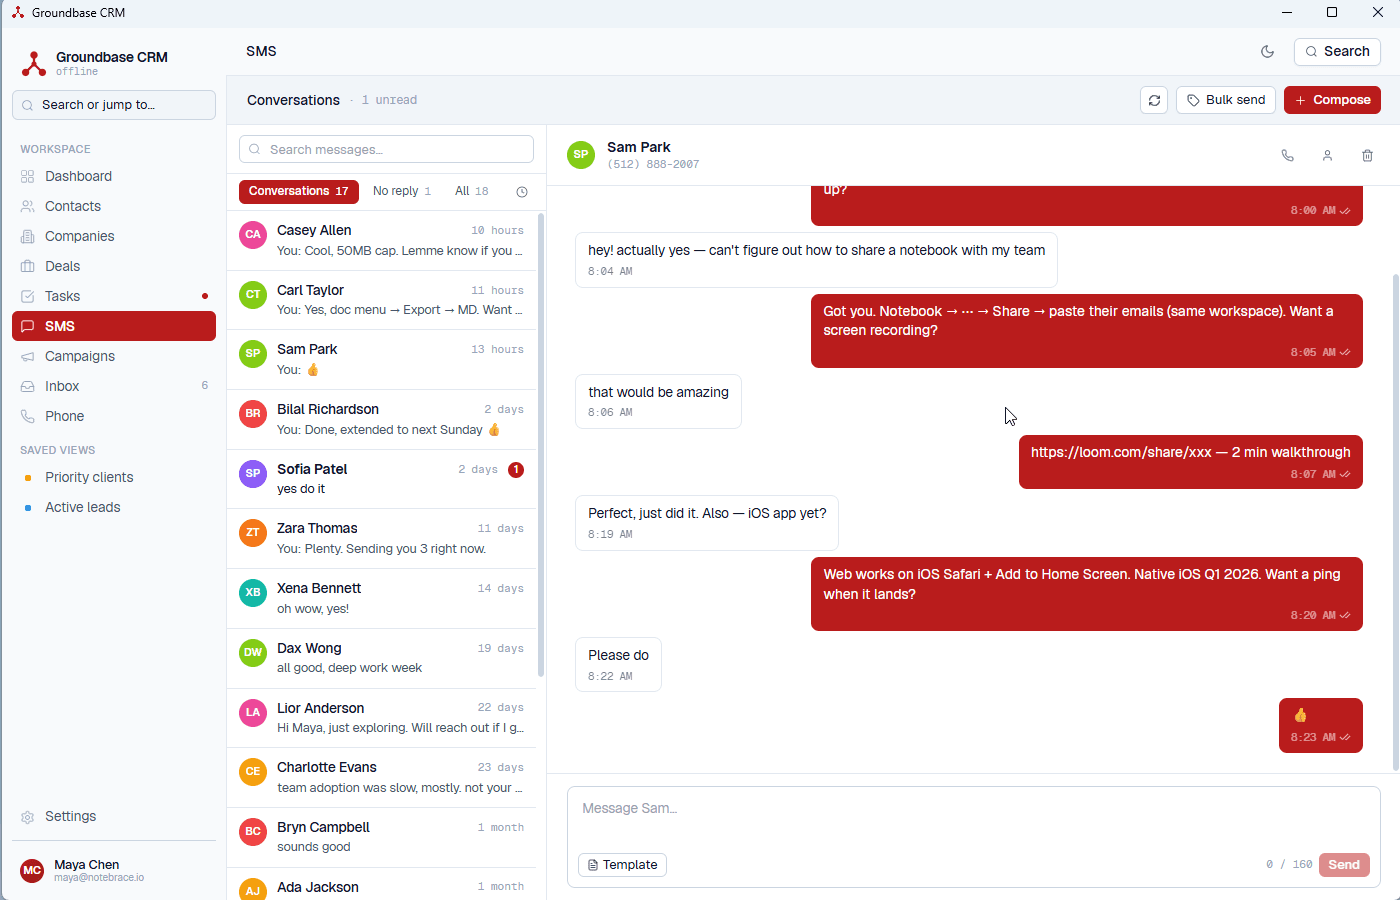Open Inbox with 6 items

click(x=114, y=386)
